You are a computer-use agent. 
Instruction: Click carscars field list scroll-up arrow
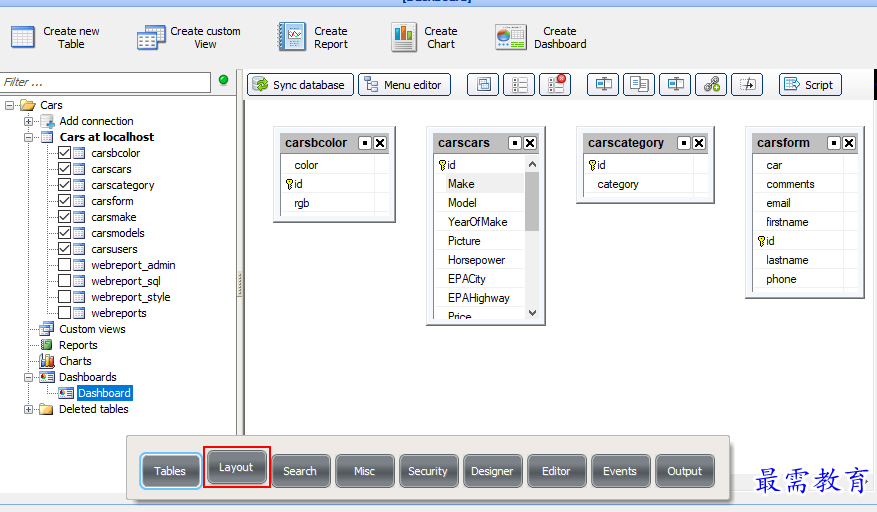click(x=532, y=165)
